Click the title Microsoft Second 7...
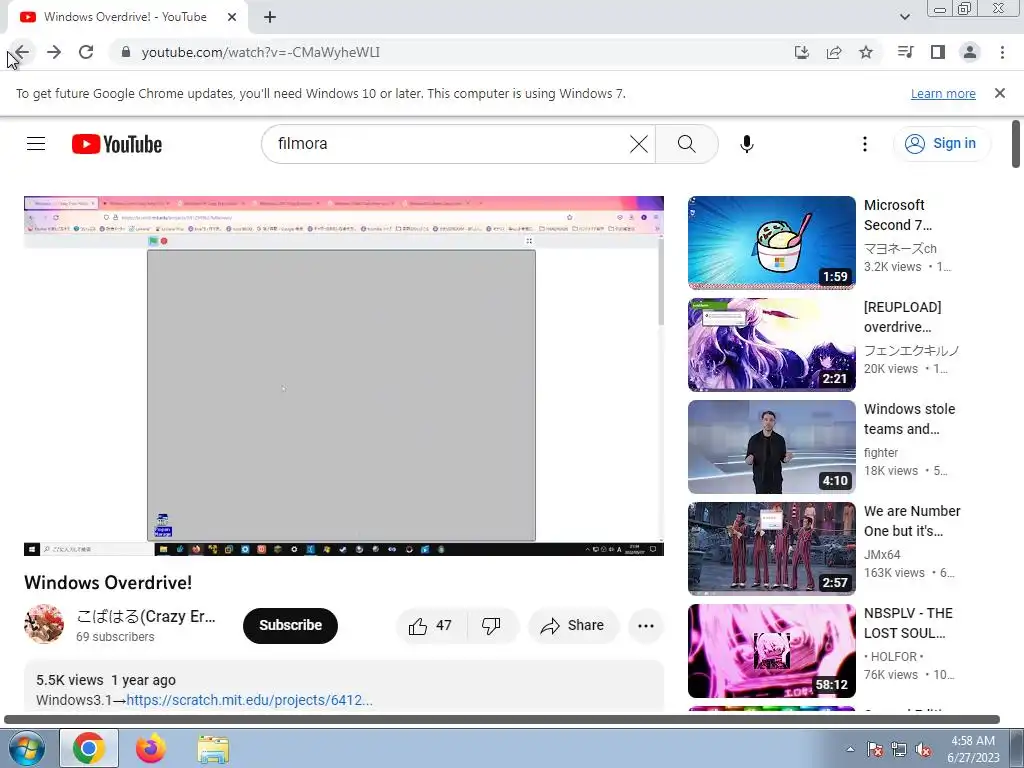Image resolution: width=1024 pixels, height=768 pixels. coord(898,215)
